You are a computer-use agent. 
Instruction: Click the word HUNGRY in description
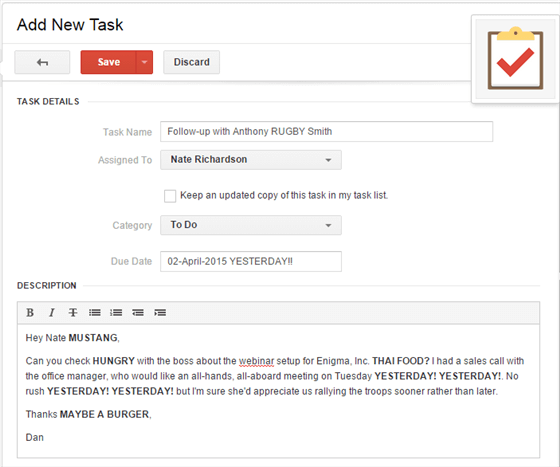point(114,361)
